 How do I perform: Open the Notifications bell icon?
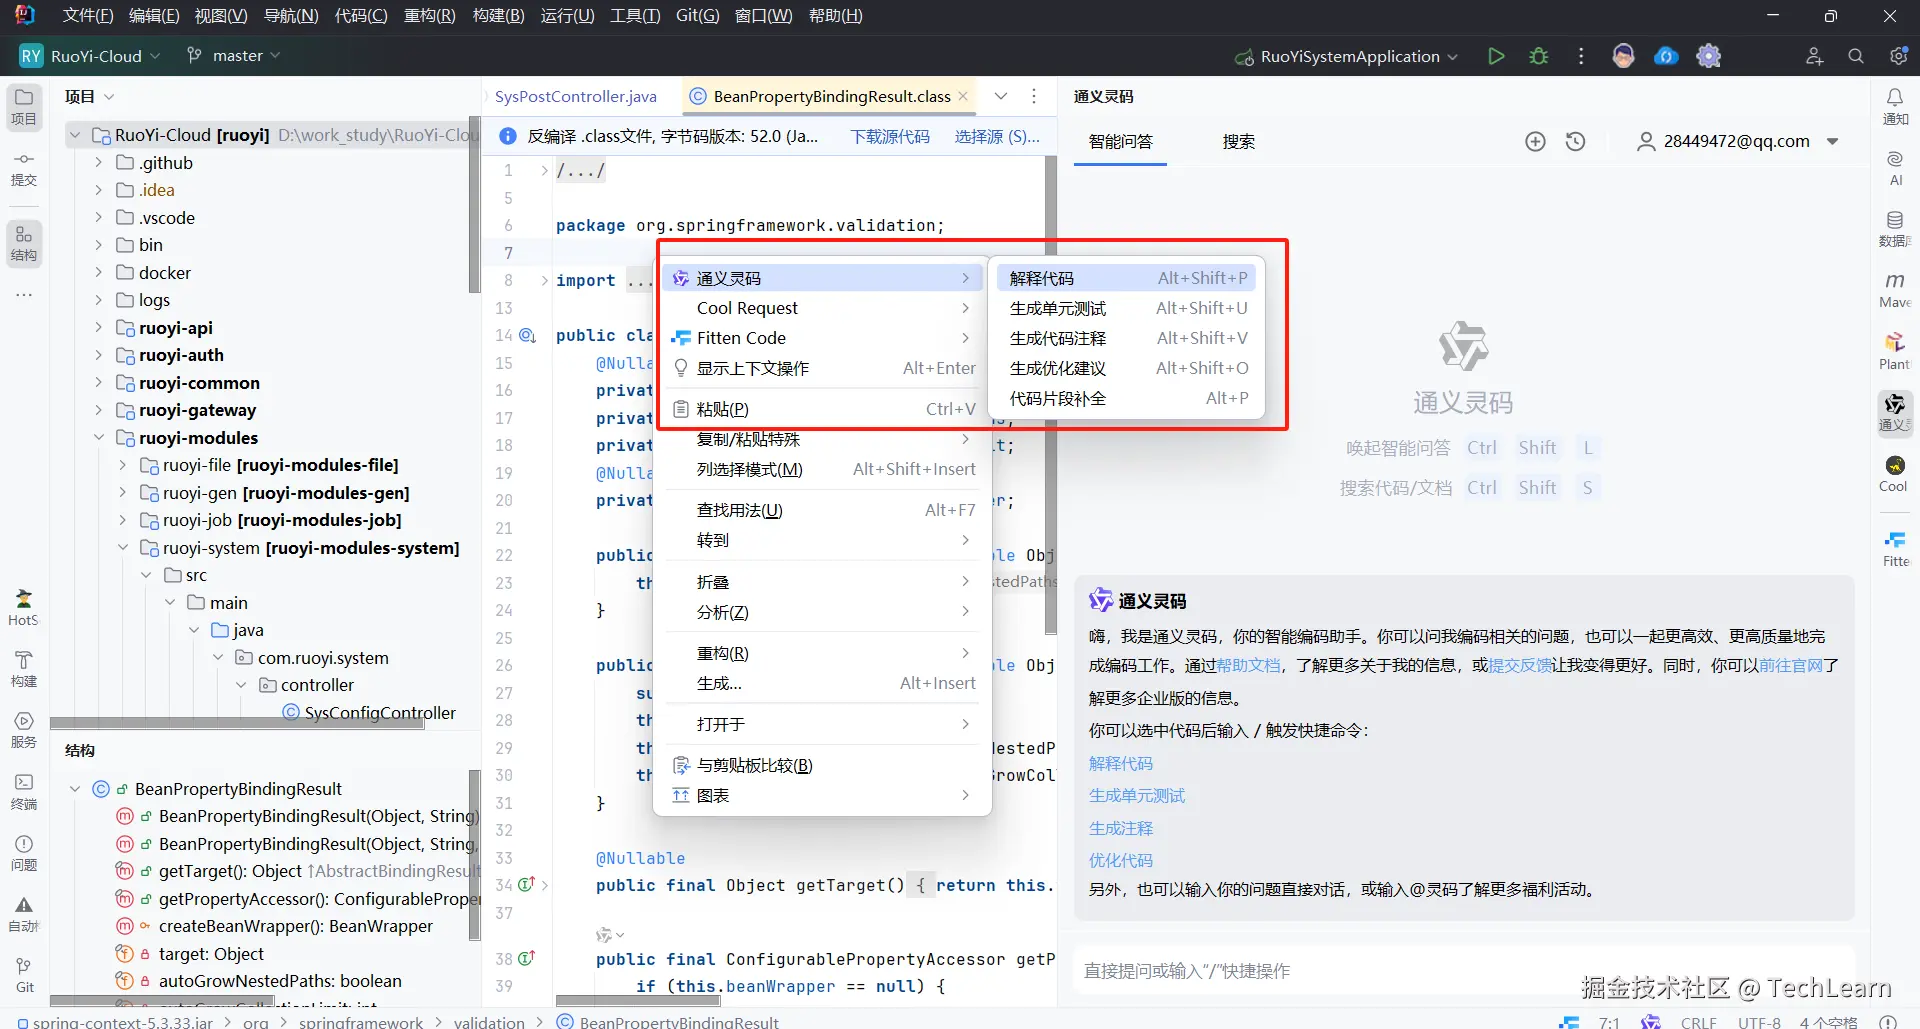pos(1895,106)
